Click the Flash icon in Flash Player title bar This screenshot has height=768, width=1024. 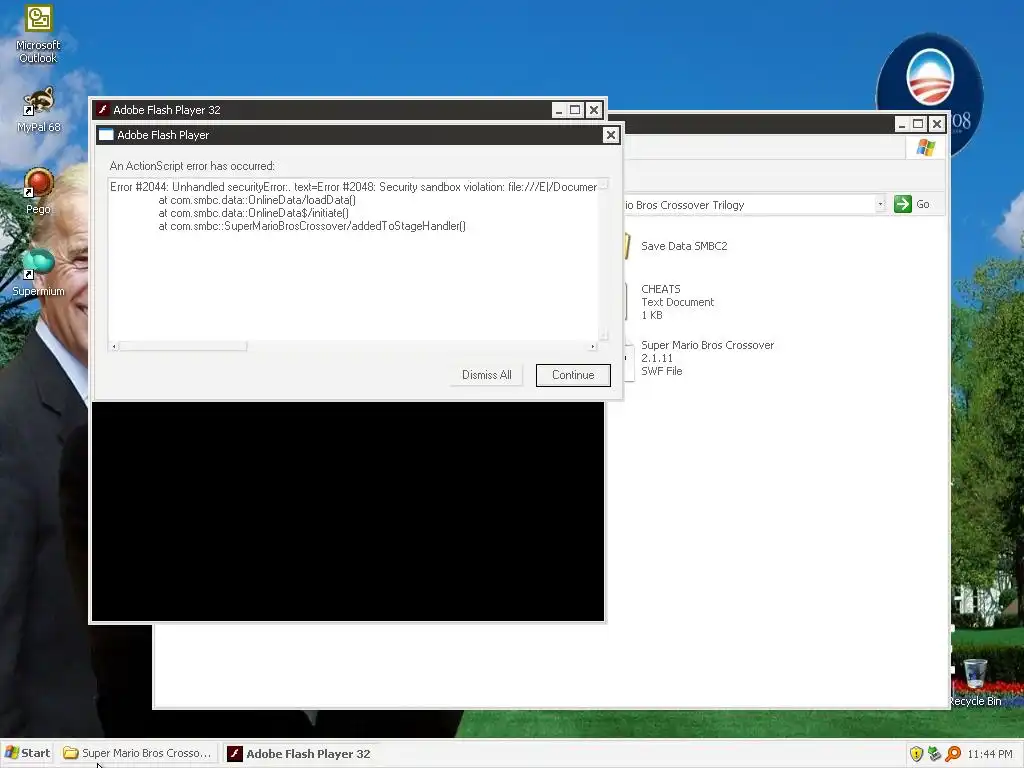click(103, 110)
